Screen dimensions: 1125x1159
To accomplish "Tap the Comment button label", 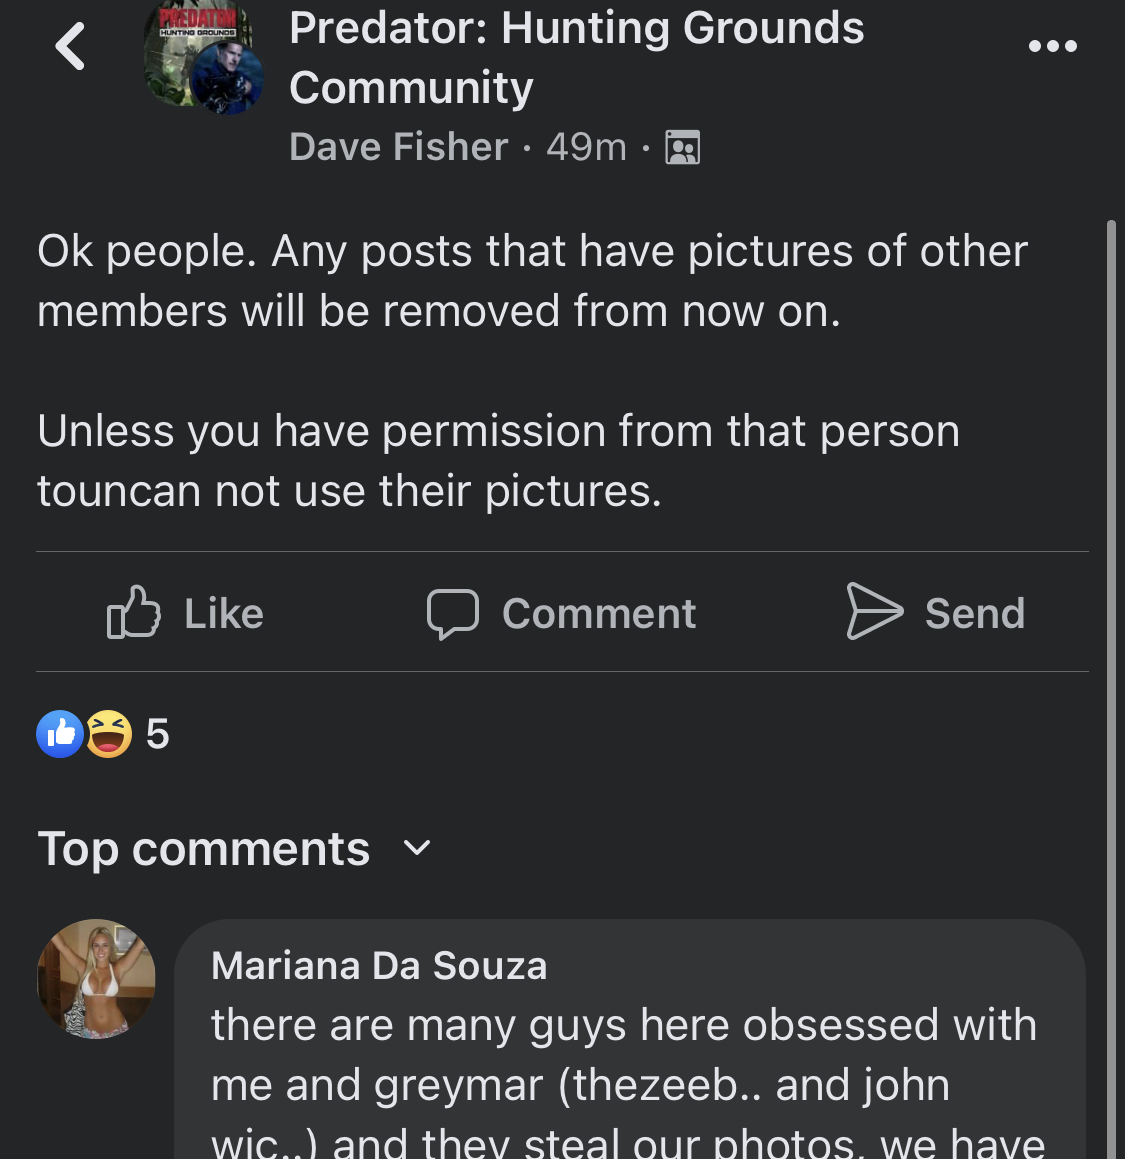I will (599, 614).
